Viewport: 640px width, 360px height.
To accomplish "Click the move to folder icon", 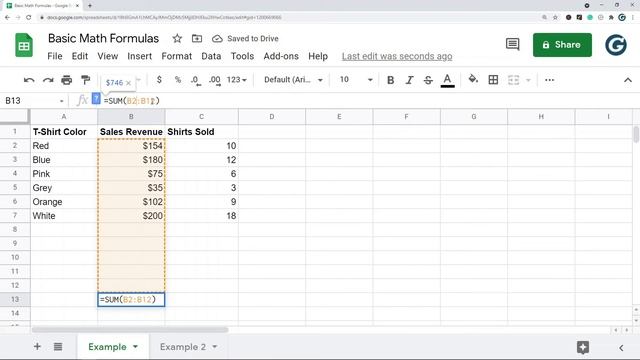I will [x=197, y=38].
